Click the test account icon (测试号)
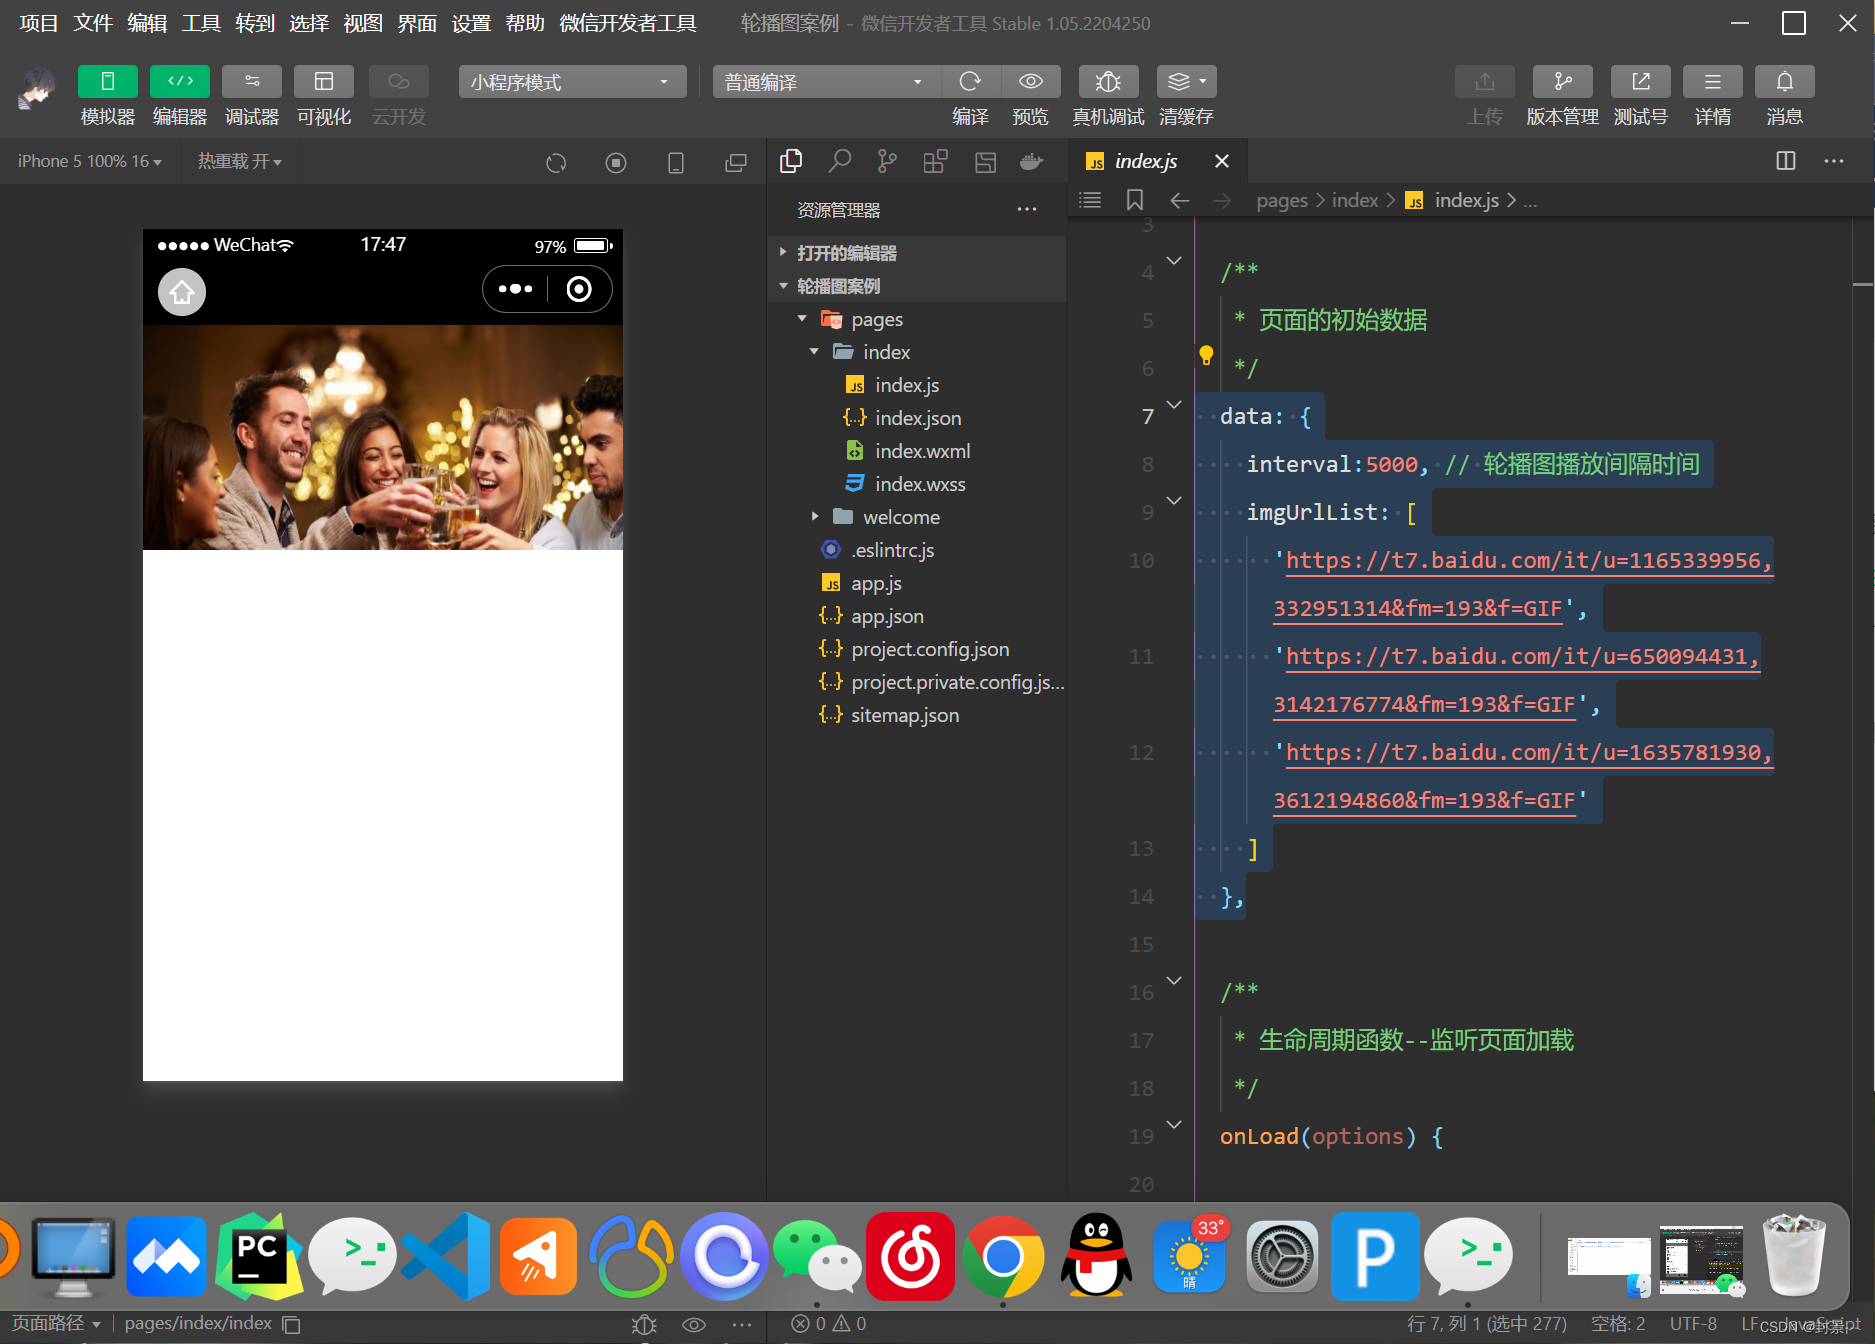 1641,82
